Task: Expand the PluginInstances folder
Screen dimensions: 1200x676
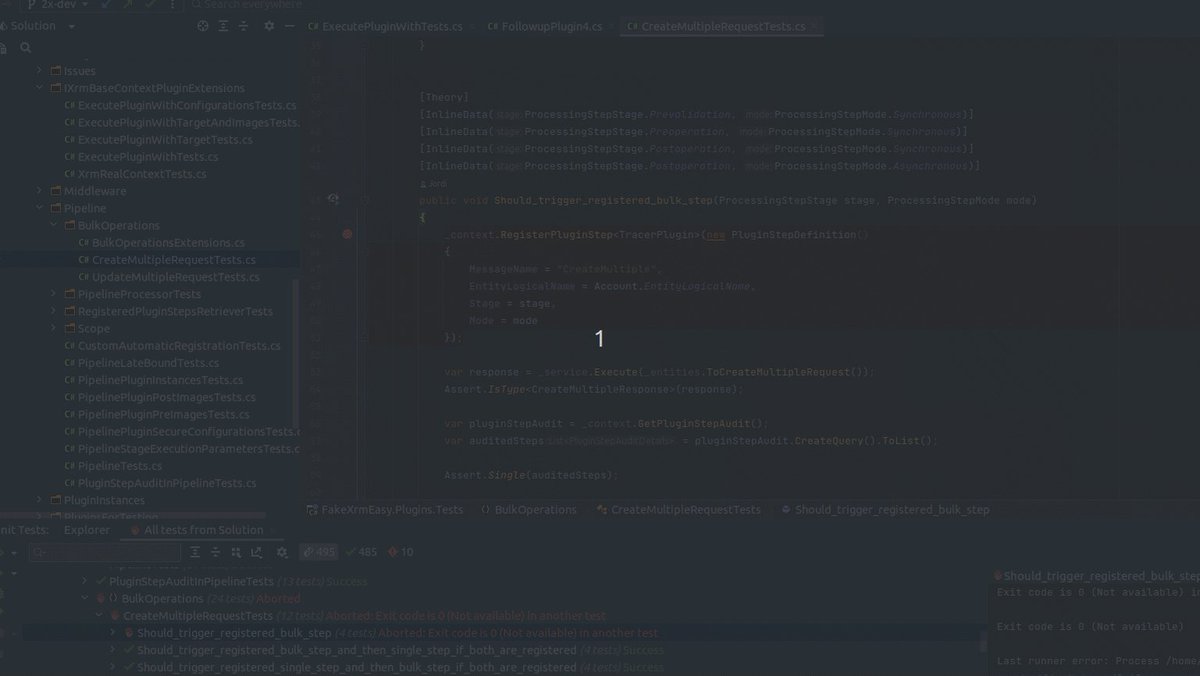Action: coord(41,500)
